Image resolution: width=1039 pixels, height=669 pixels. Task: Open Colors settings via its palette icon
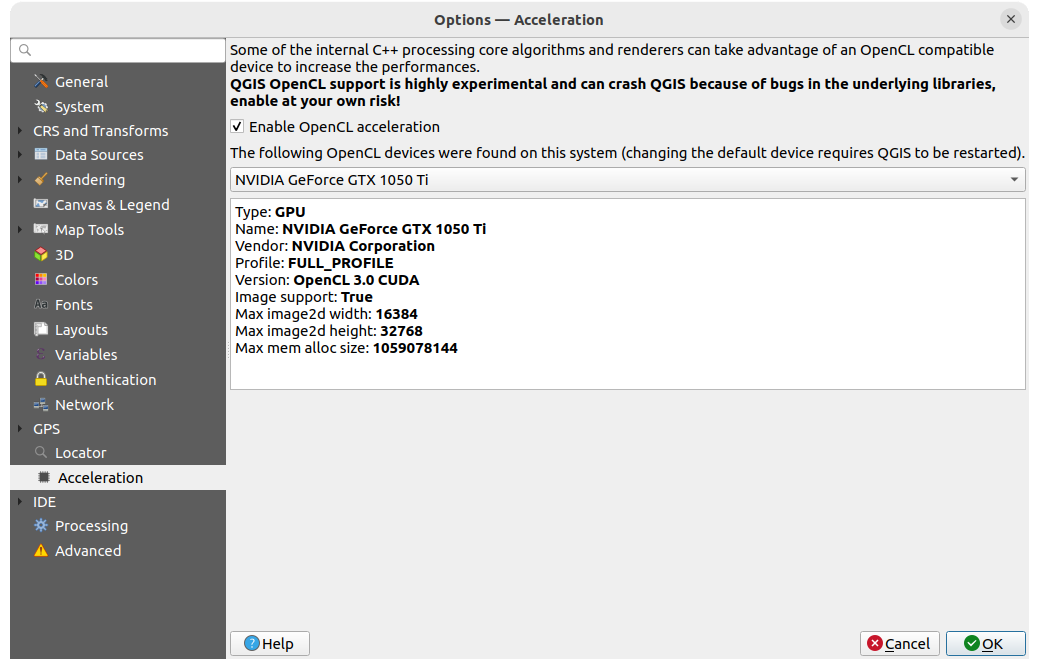click(x=42, y=279)
